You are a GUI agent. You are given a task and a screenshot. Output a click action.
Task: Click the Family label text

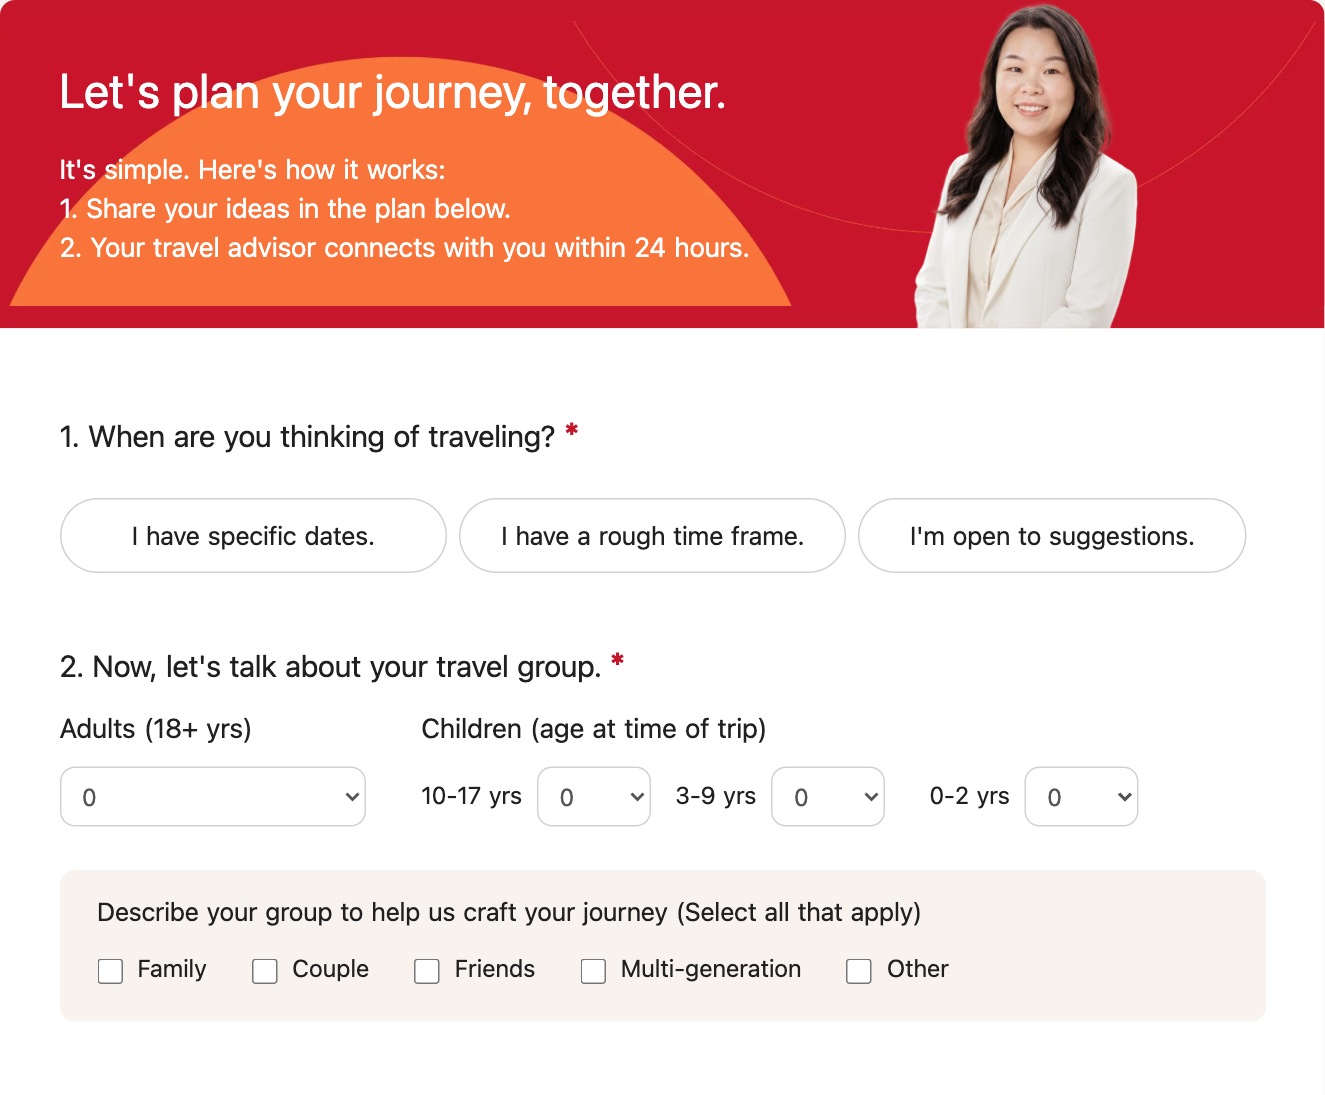pos(172,969)
